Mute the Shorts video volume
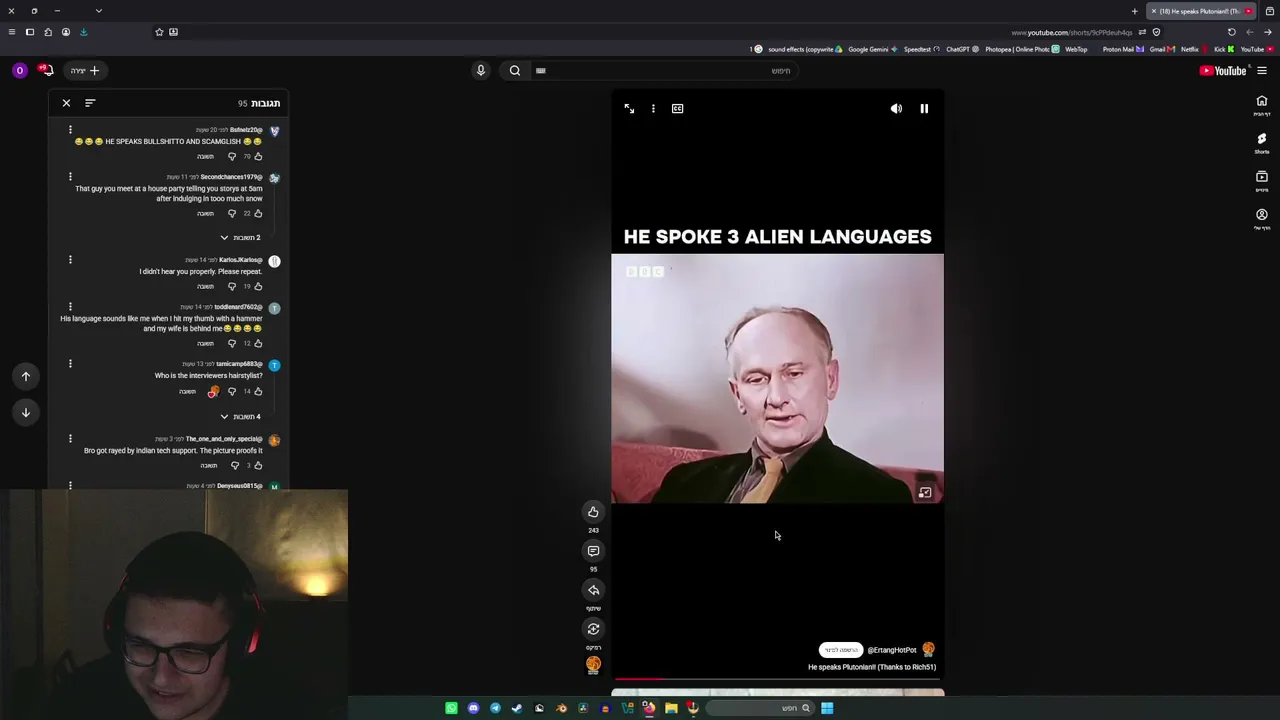This screenshot has height=720, width=1280. click(x=896, y=108)
